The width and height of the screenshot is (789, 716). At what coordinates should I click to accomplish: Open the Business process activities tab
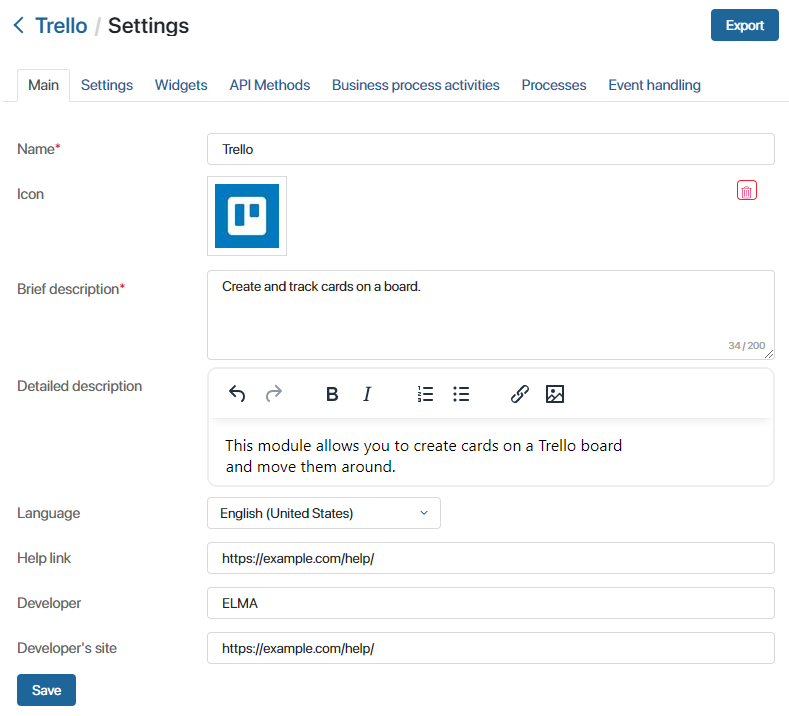point(416,85)
